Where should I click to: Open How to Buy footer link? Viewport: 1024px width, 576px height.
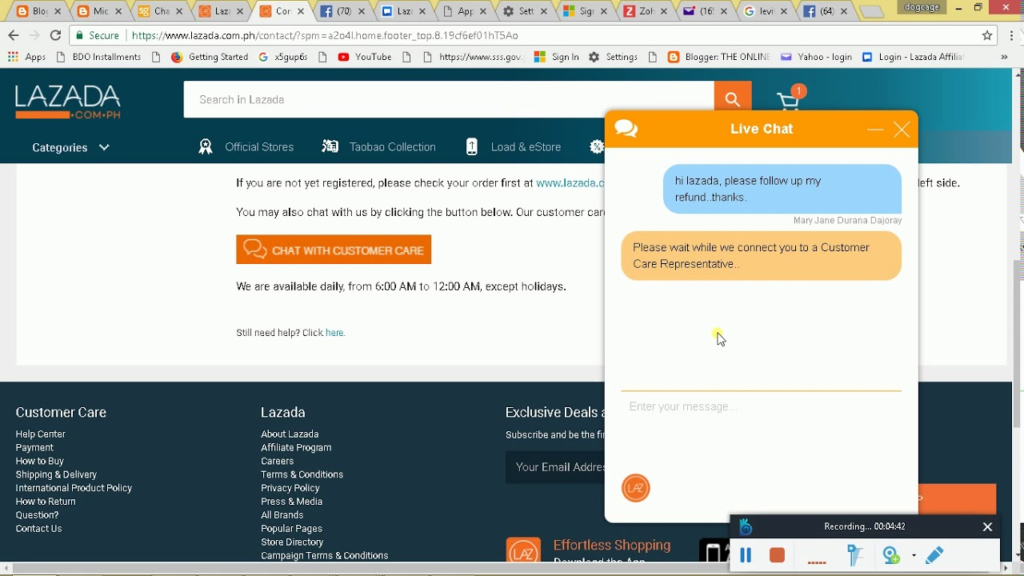pos(40,461)
